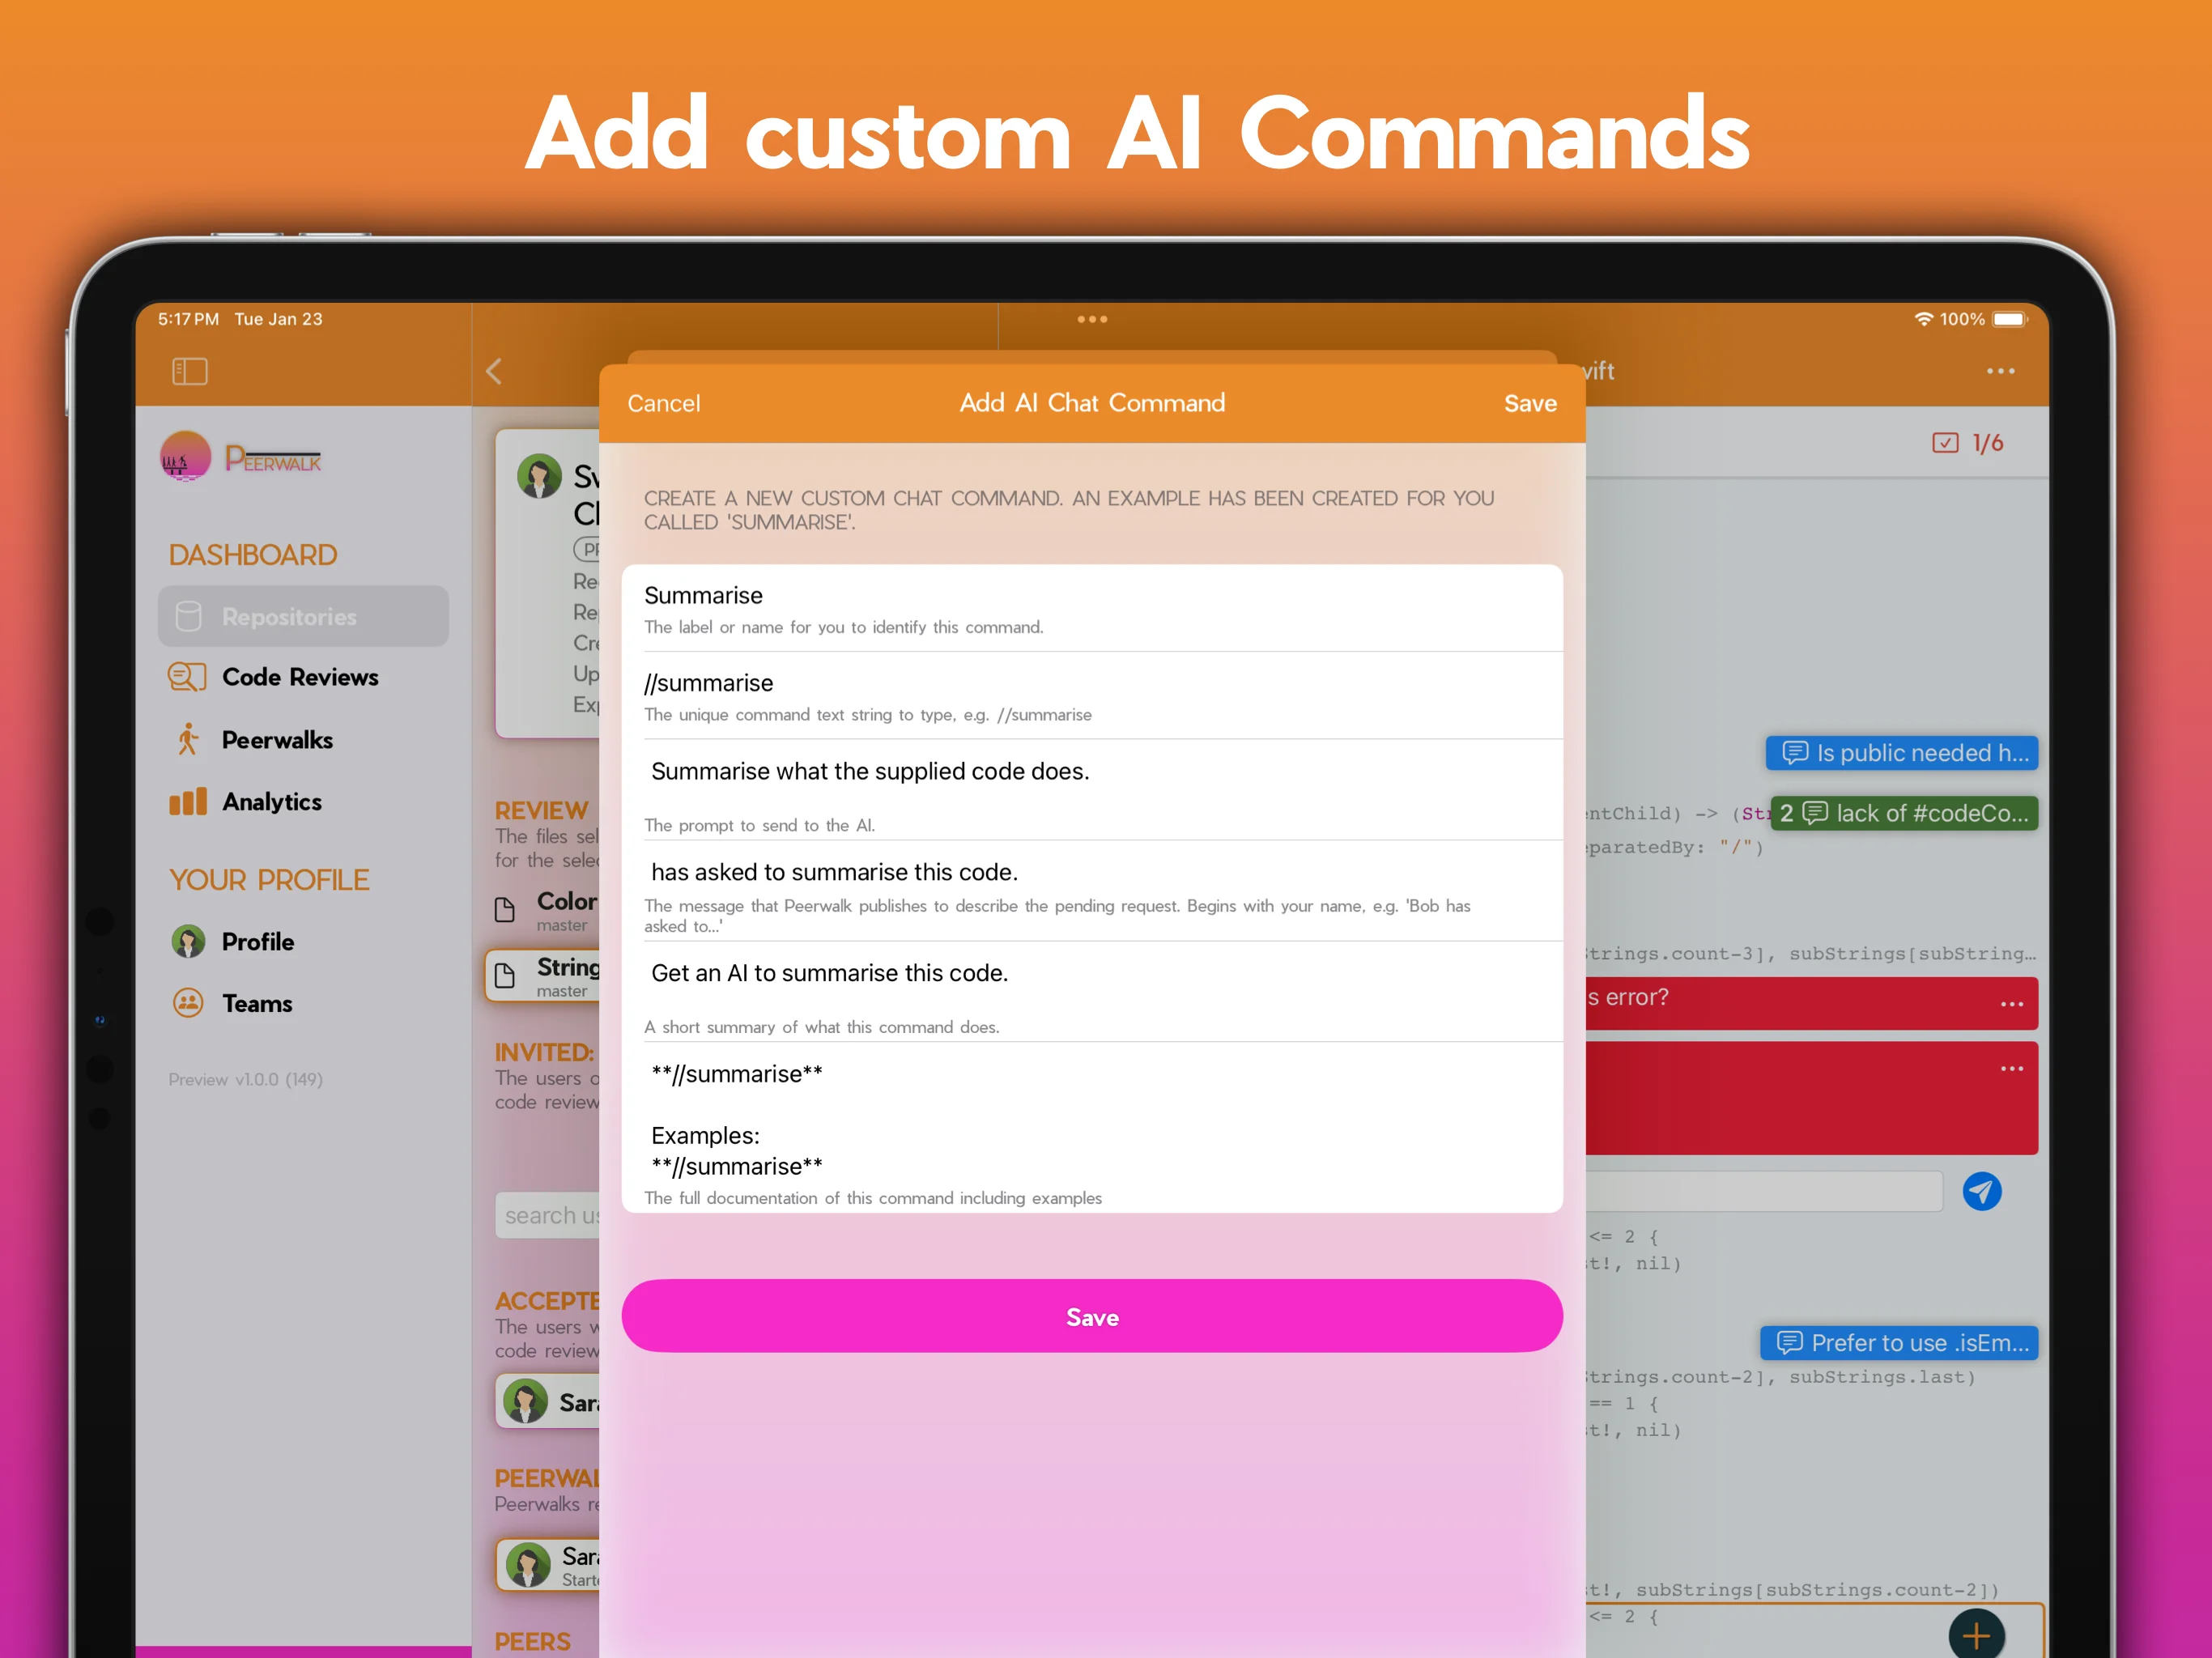This screenshot has height=1658, width=2212.
Task: Tap Save in the dialog header
Action: coord(1530,403)
